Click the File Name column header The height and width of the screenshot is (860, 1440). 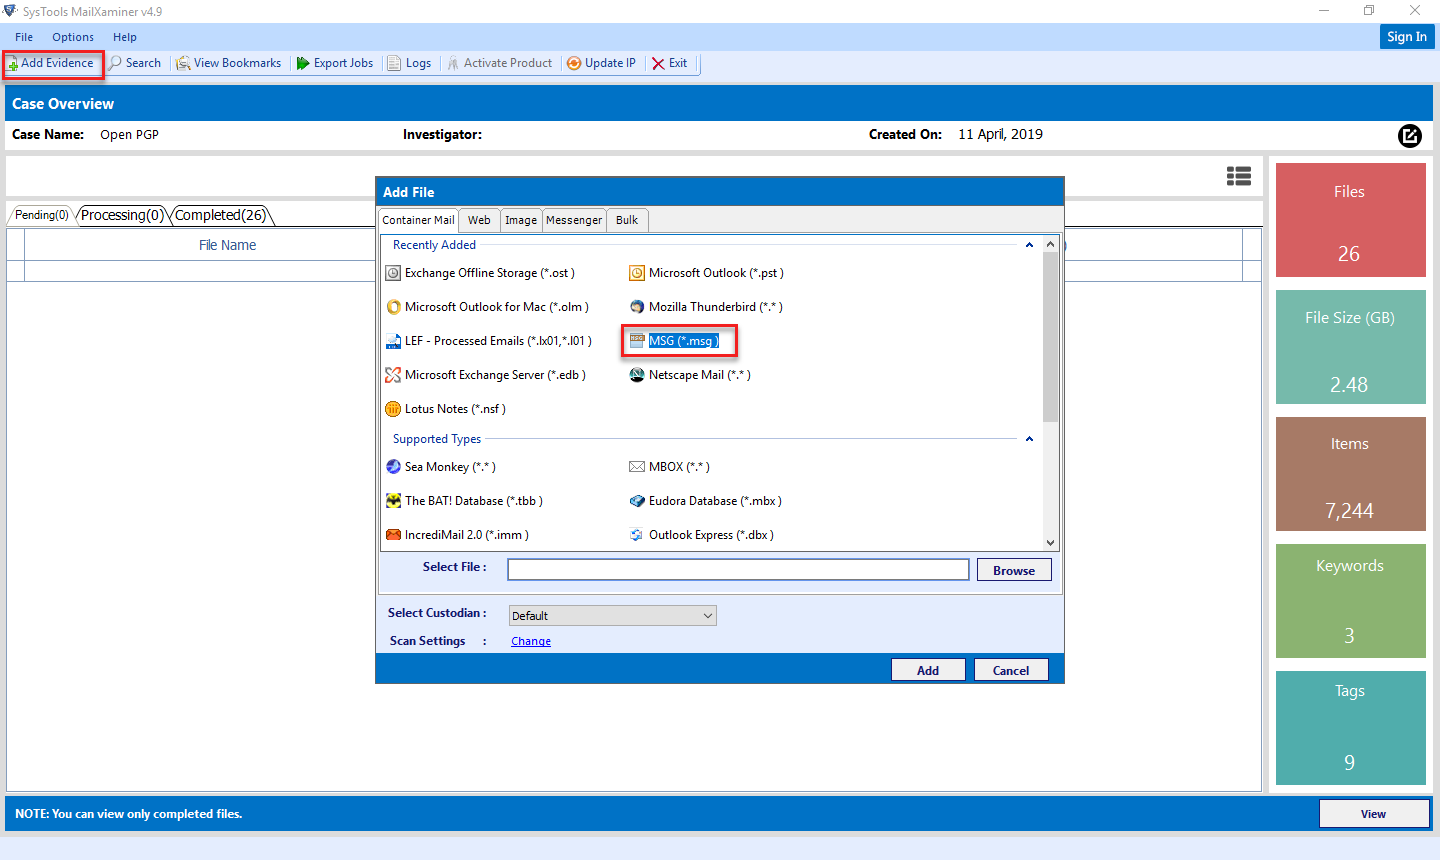(227, 245)
